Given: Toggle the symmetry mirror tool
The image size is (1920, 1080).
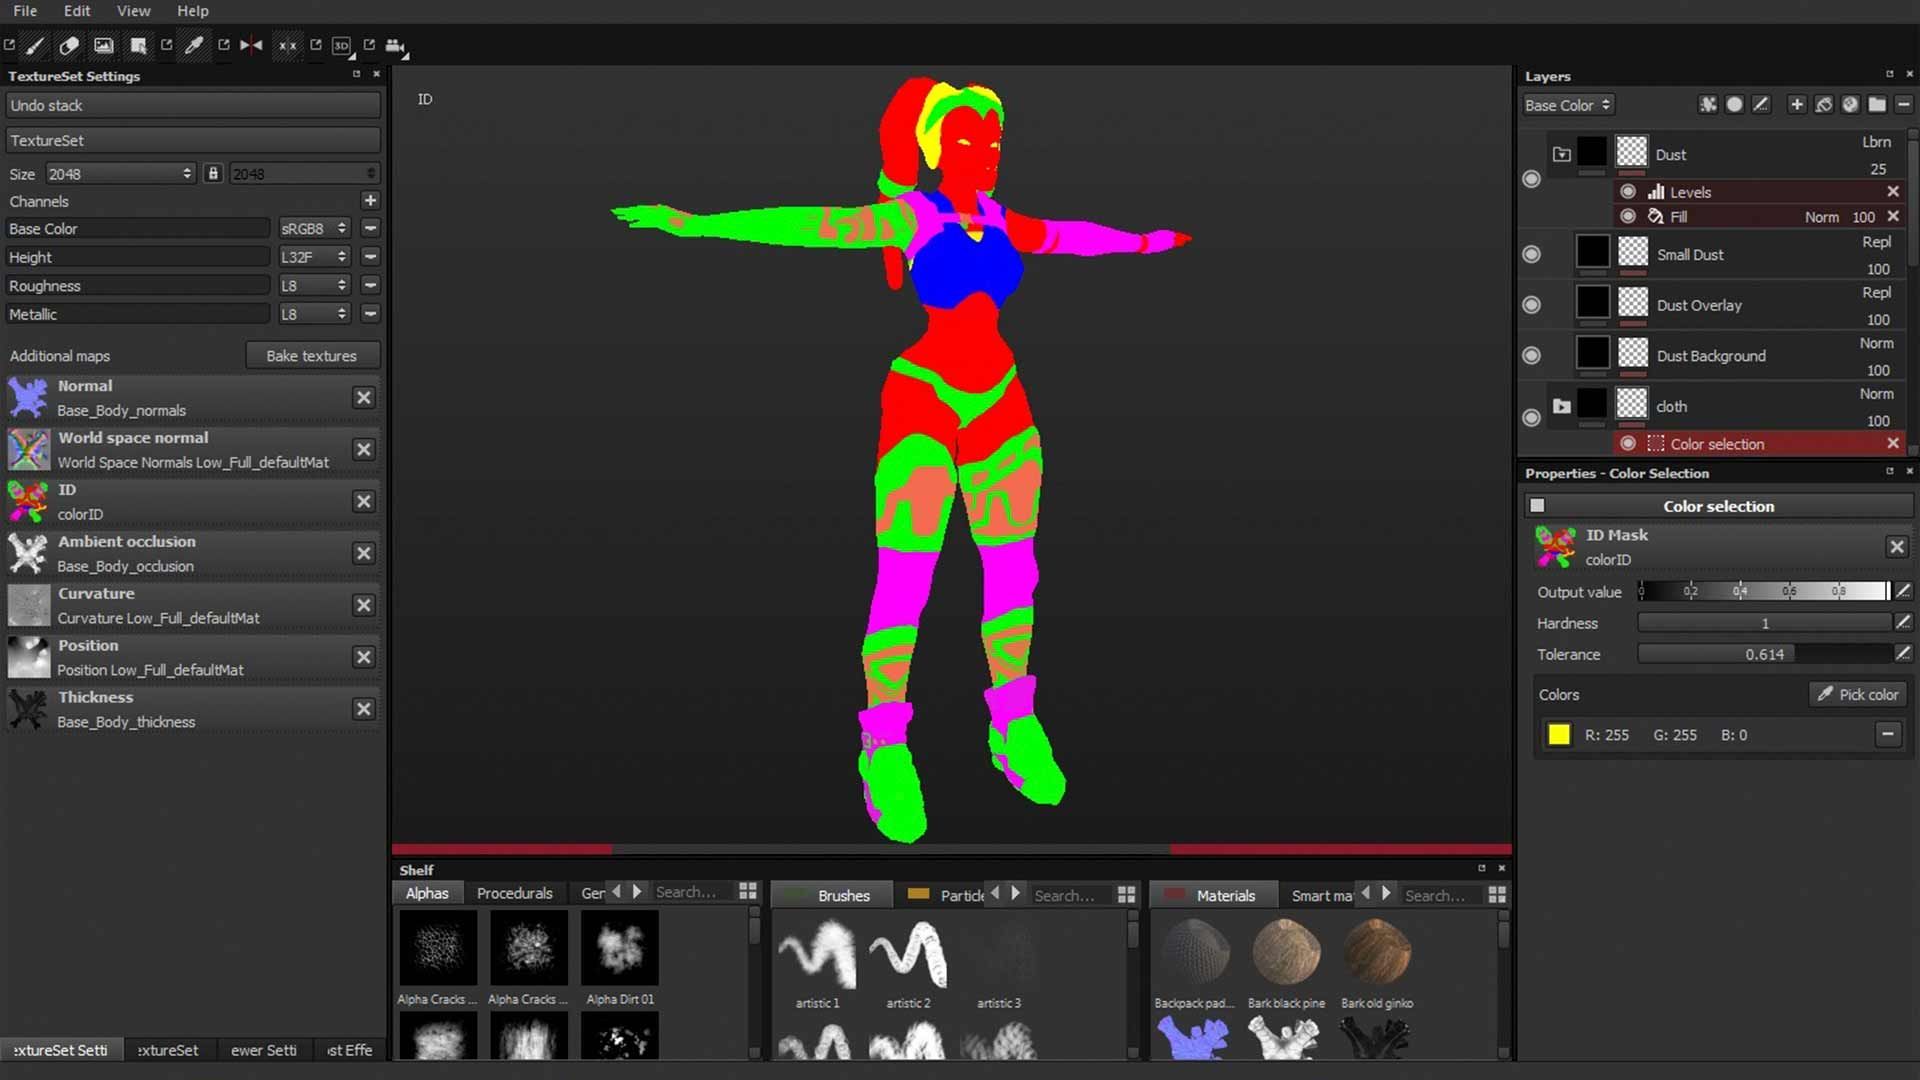Looking at the screenshot, I should [251, 46].
